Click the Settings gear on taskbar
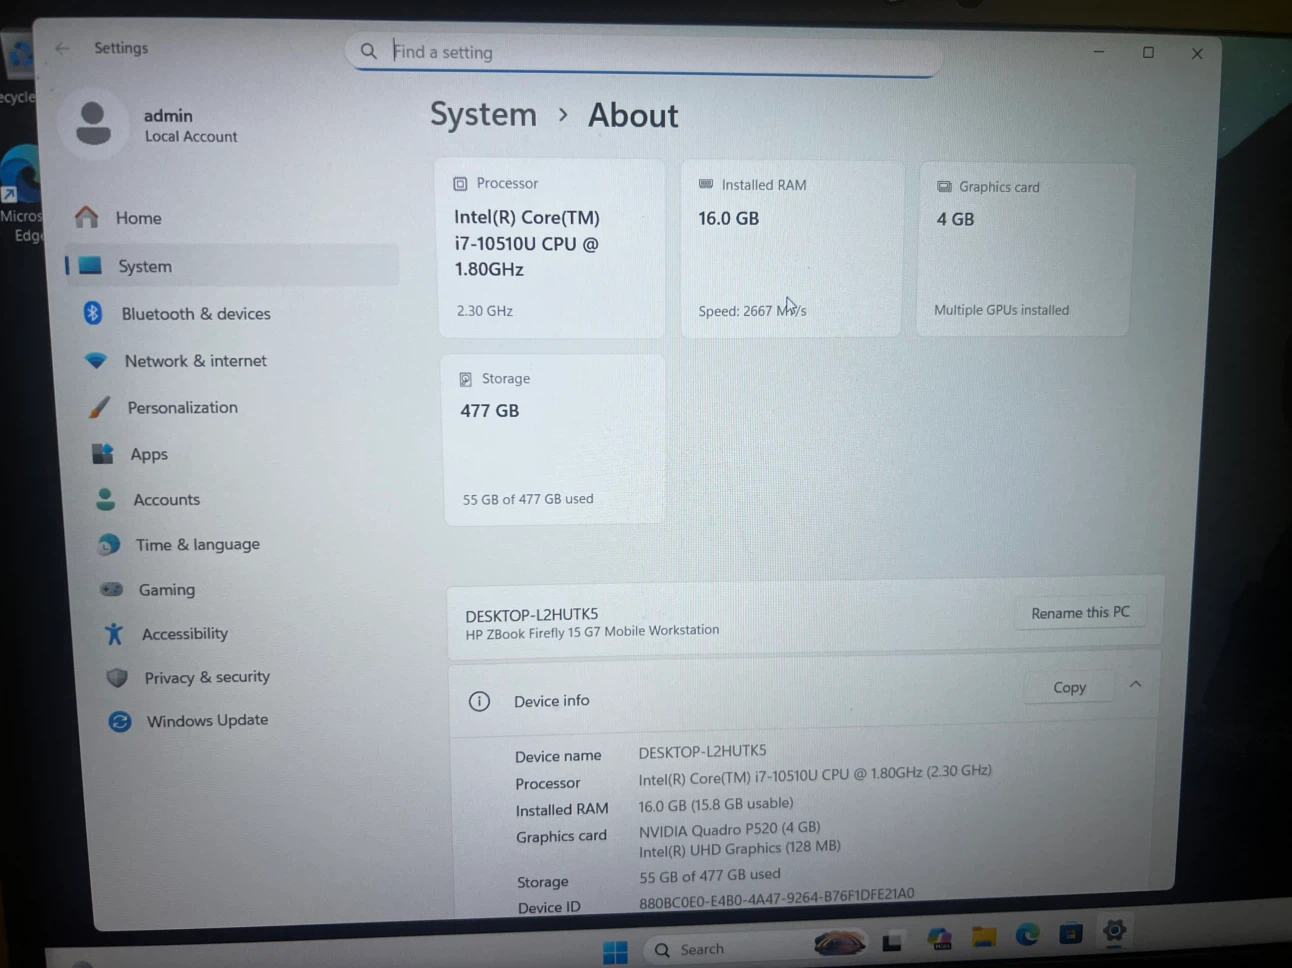 [1114, 931]
